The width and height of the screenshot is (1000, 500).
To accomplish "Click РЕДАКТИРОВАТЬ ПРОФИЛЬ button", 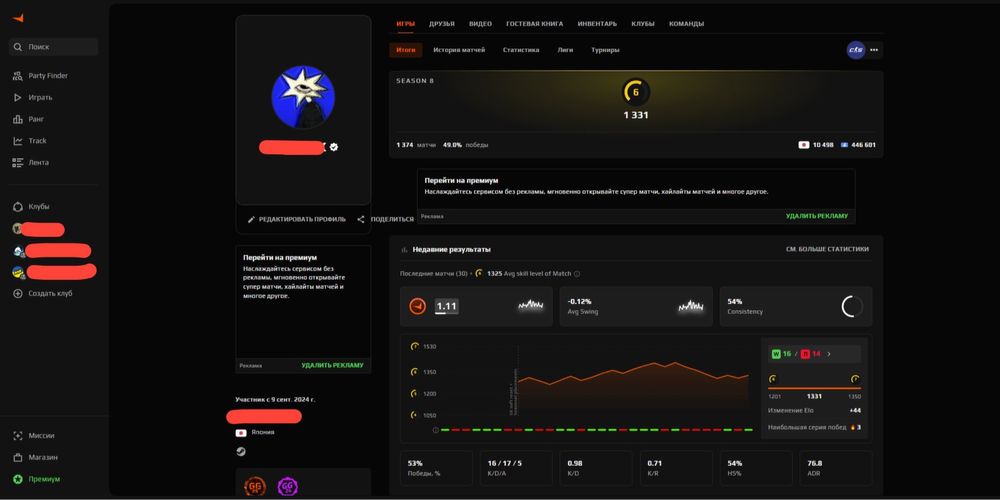I will 297,219.
